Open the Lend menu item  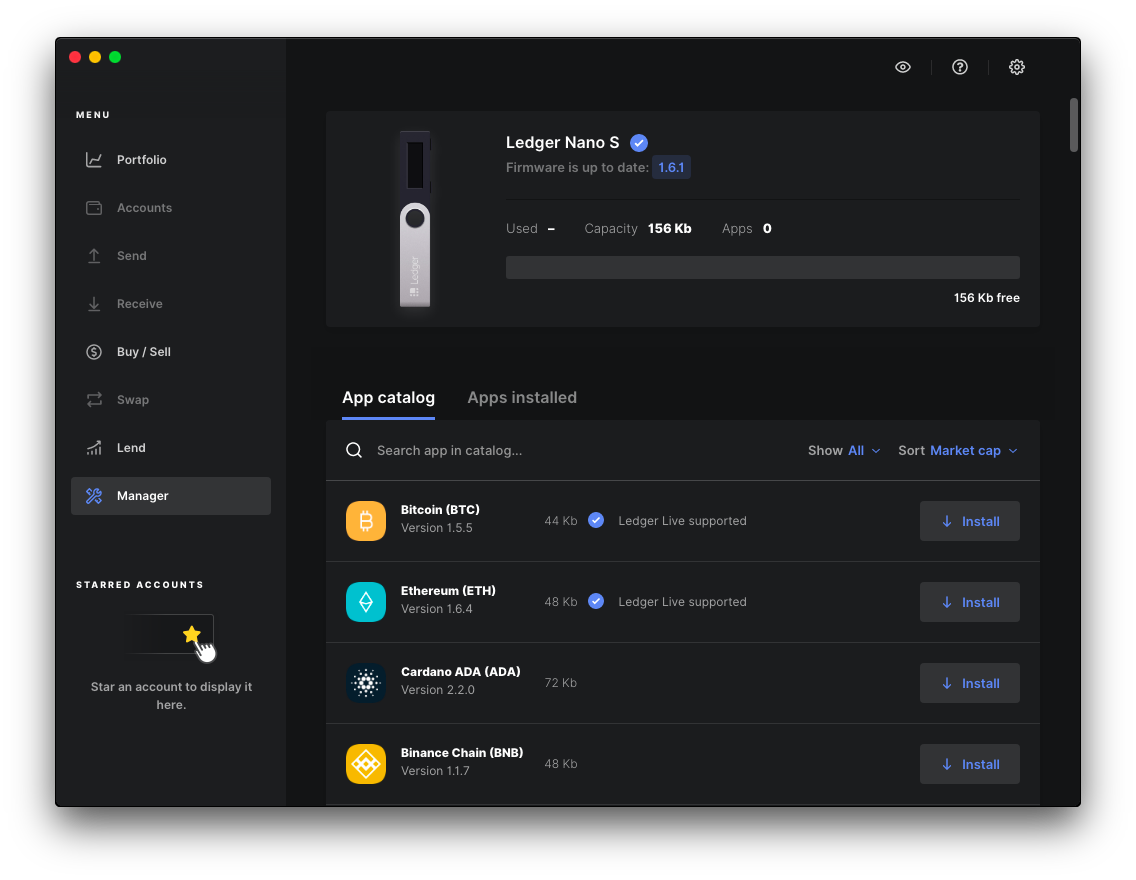[171, 448]
